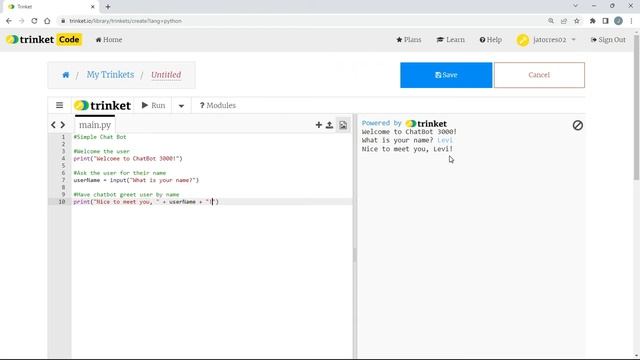This screenshot has width=640, height=360.
Task: Open the editor hamburger menu
Action: tap(59, 105)
